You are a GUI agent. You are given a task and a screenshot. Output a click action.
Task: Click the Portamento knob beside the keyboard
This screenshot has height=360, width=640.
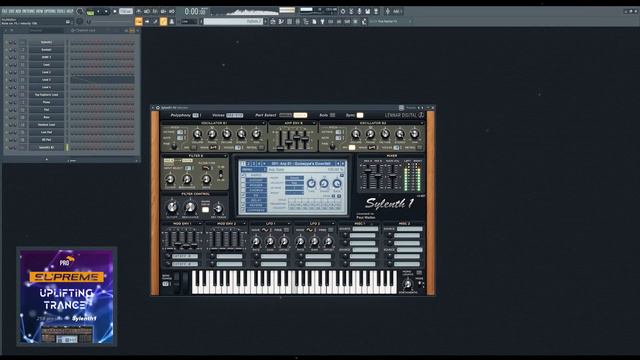pos(408,284)
